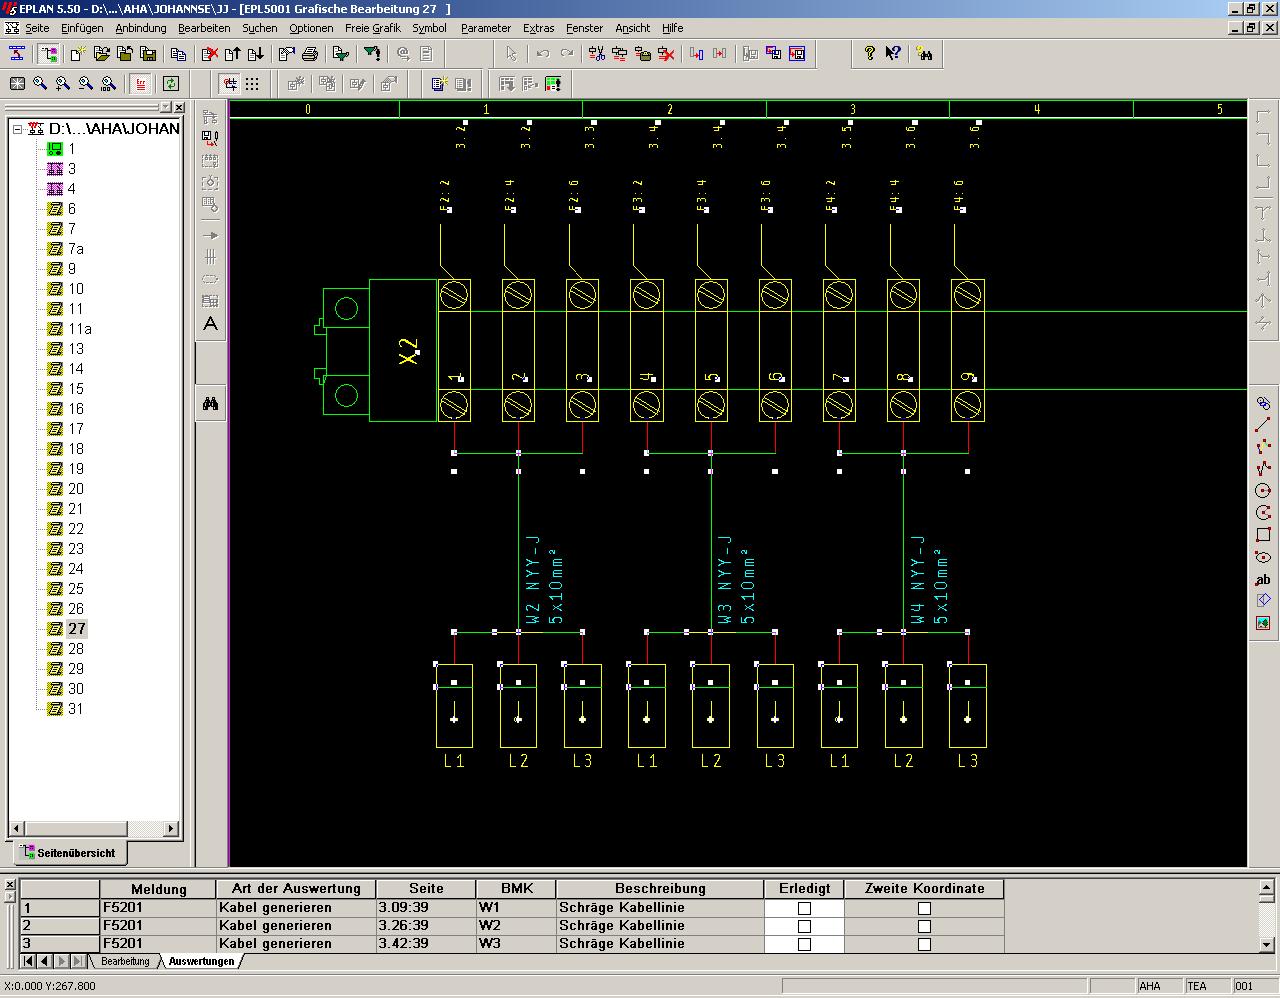Select page 27 in the page tree
This screenshot has width=1280, height=998.
(x=76, y=629)
